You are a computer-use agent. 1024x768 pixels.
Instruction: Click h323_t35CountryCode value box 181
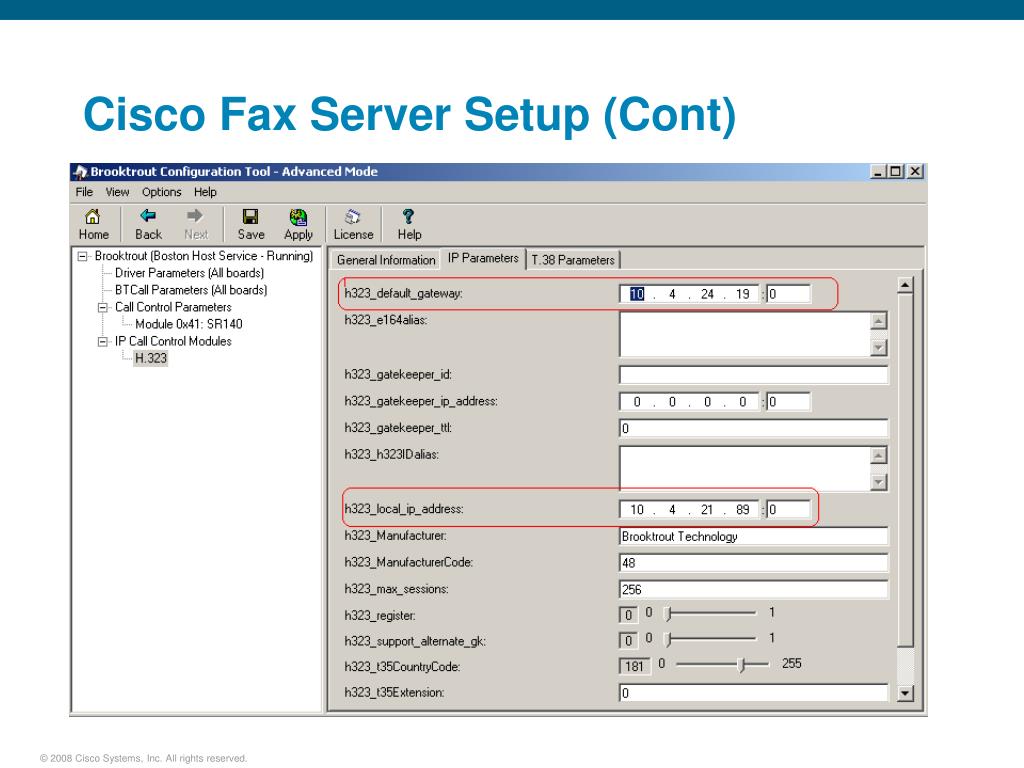point(634,666)
